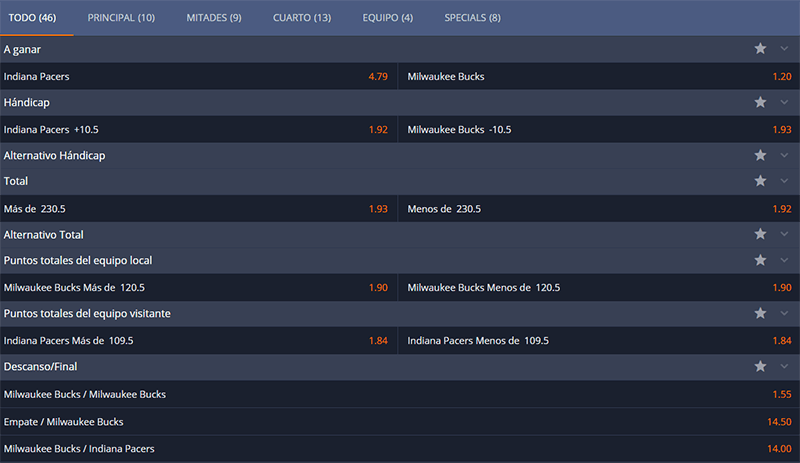Favorite the Descanso/Final market
The width and height of the screenshot is (800, 463).
[760, 366]
